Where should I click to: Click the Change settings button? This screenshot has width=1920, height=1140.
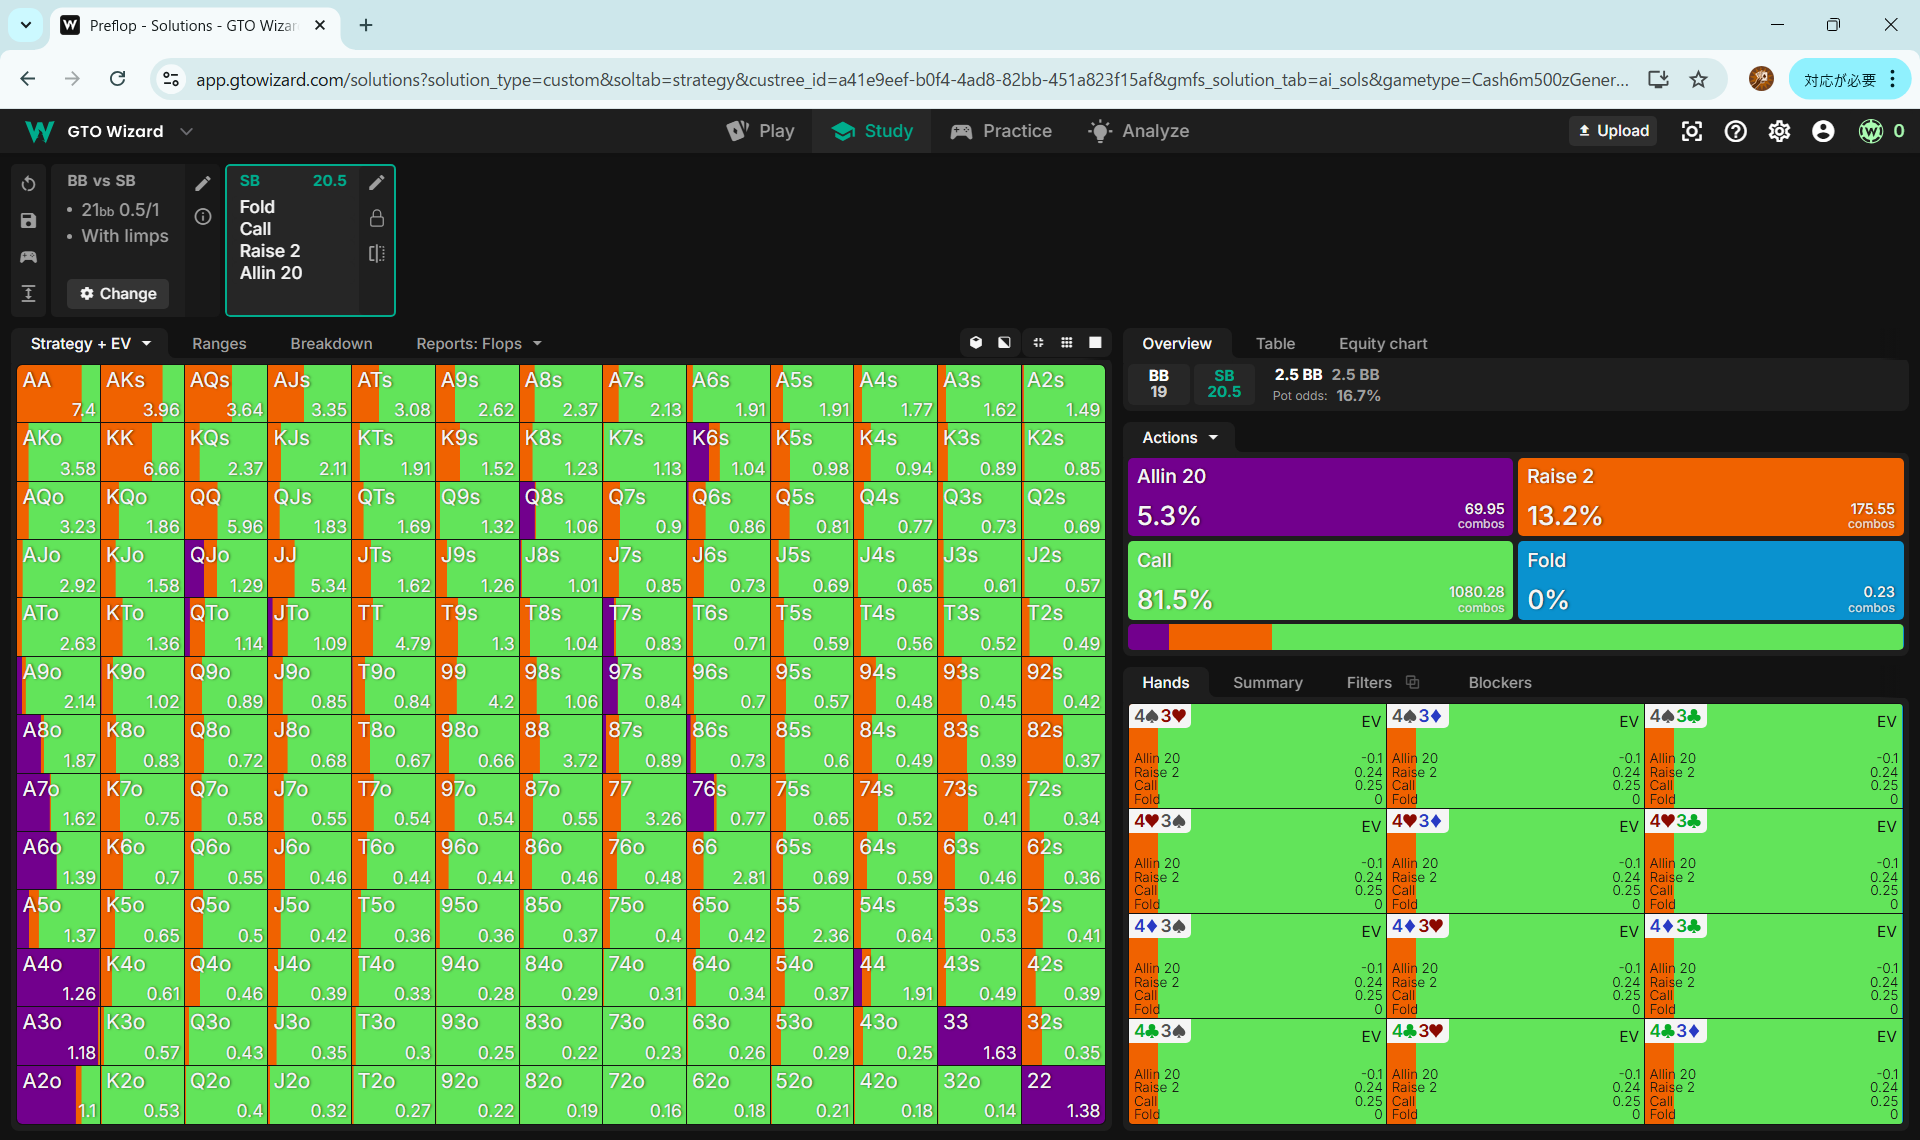pos(118,293)
